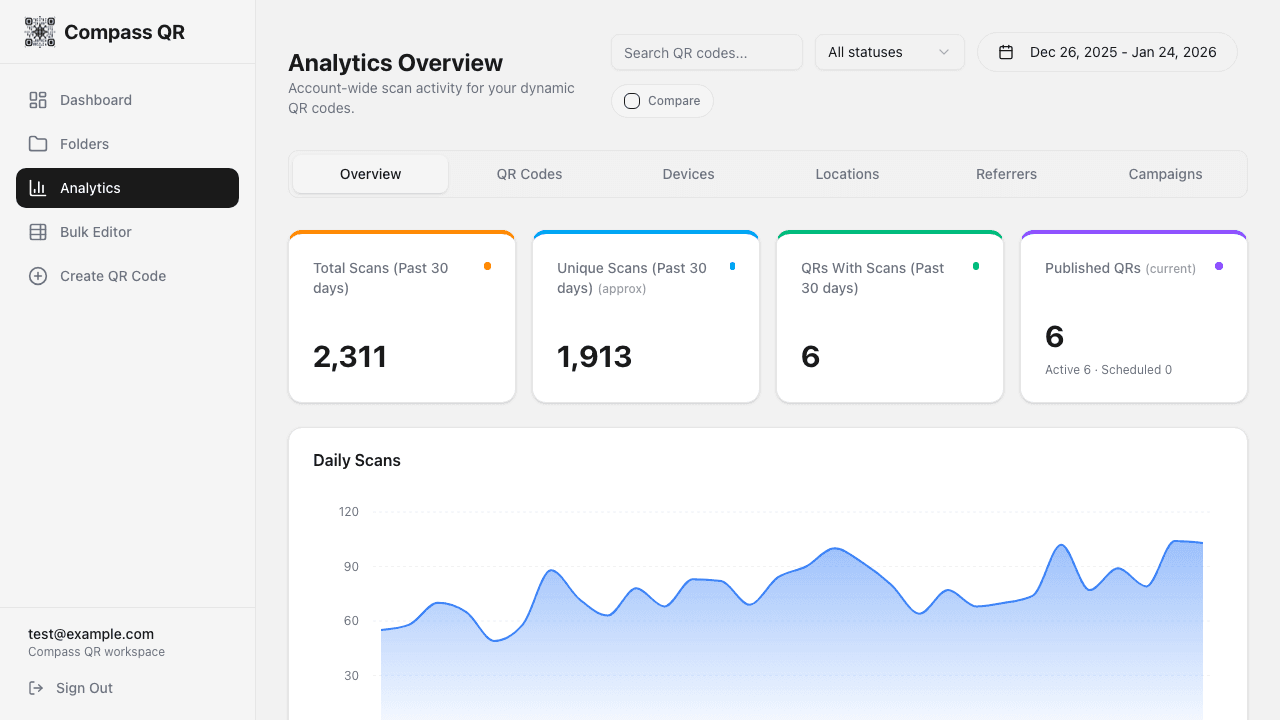Click the Total Scans summary card
Viewport: 1280px width, 720px height.
pos(401,316)
